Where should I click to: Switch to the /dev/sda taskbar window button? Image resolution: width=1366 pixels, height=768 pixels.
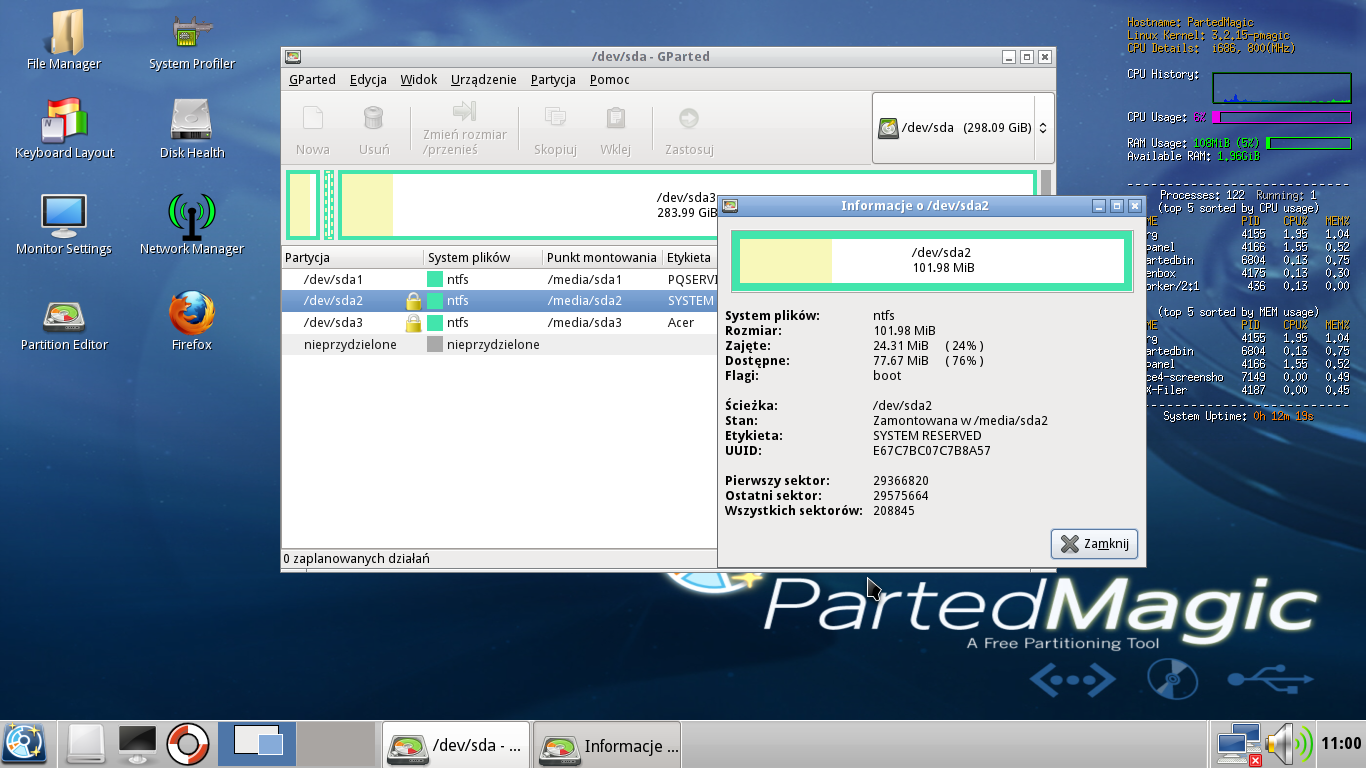[456, 745]
